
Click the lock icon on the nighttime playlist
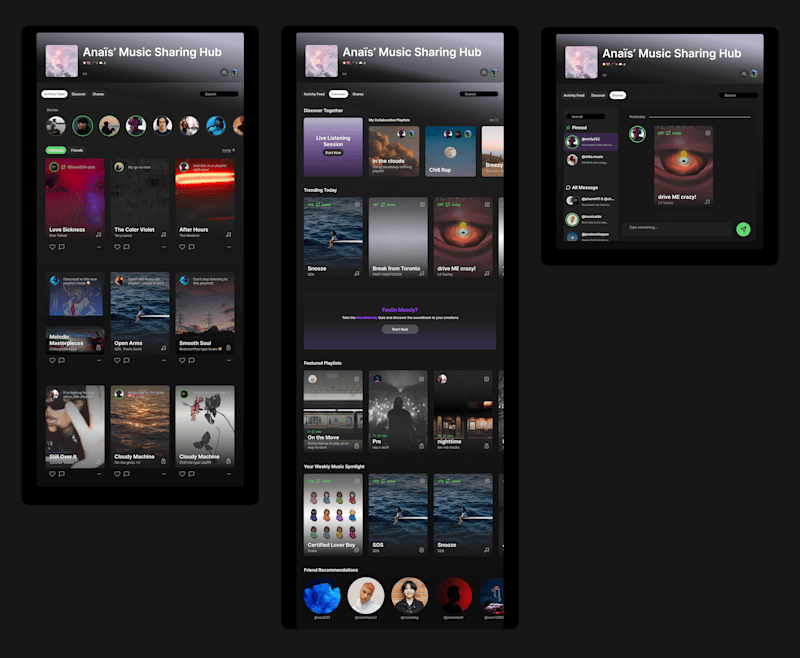click(x=486, y=446)
